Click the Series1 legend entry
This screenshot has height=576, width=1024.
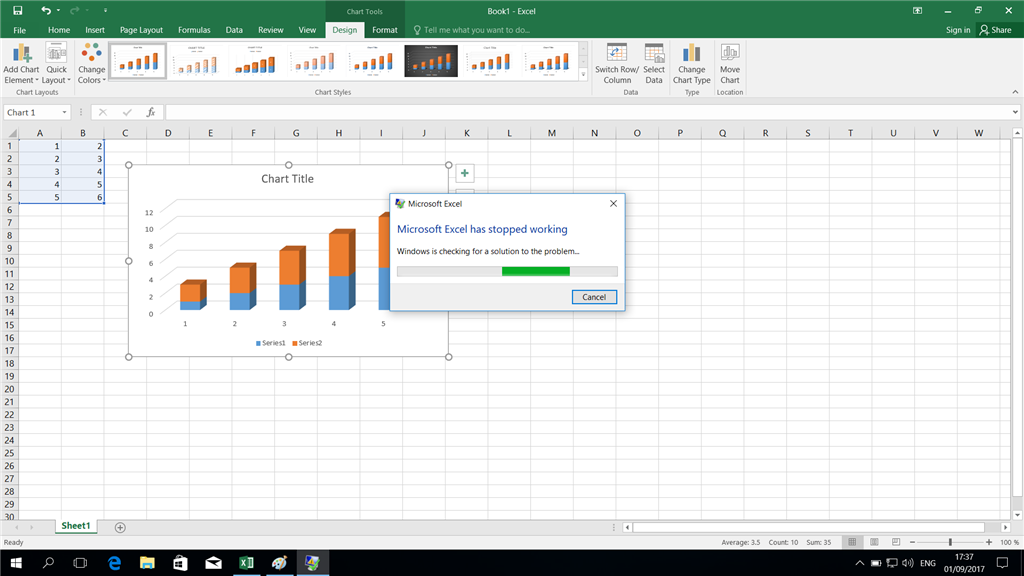pos(270,343)
